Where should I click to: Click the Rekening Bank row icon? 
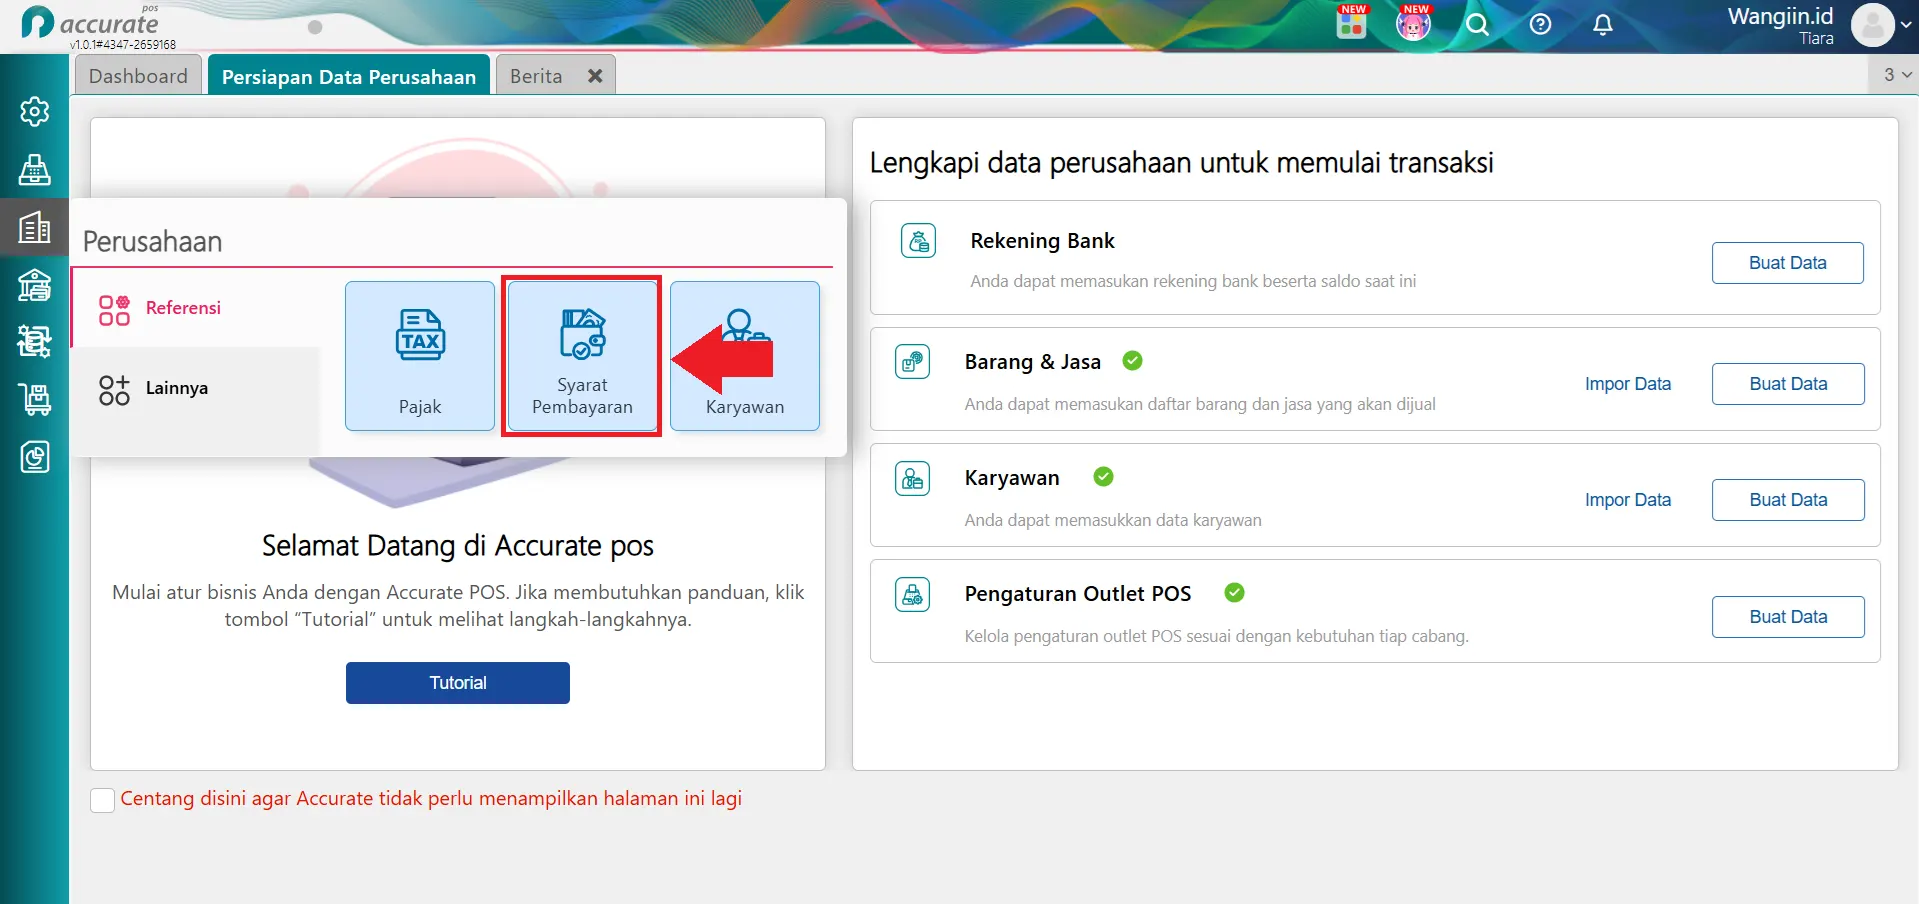[918, 241]
